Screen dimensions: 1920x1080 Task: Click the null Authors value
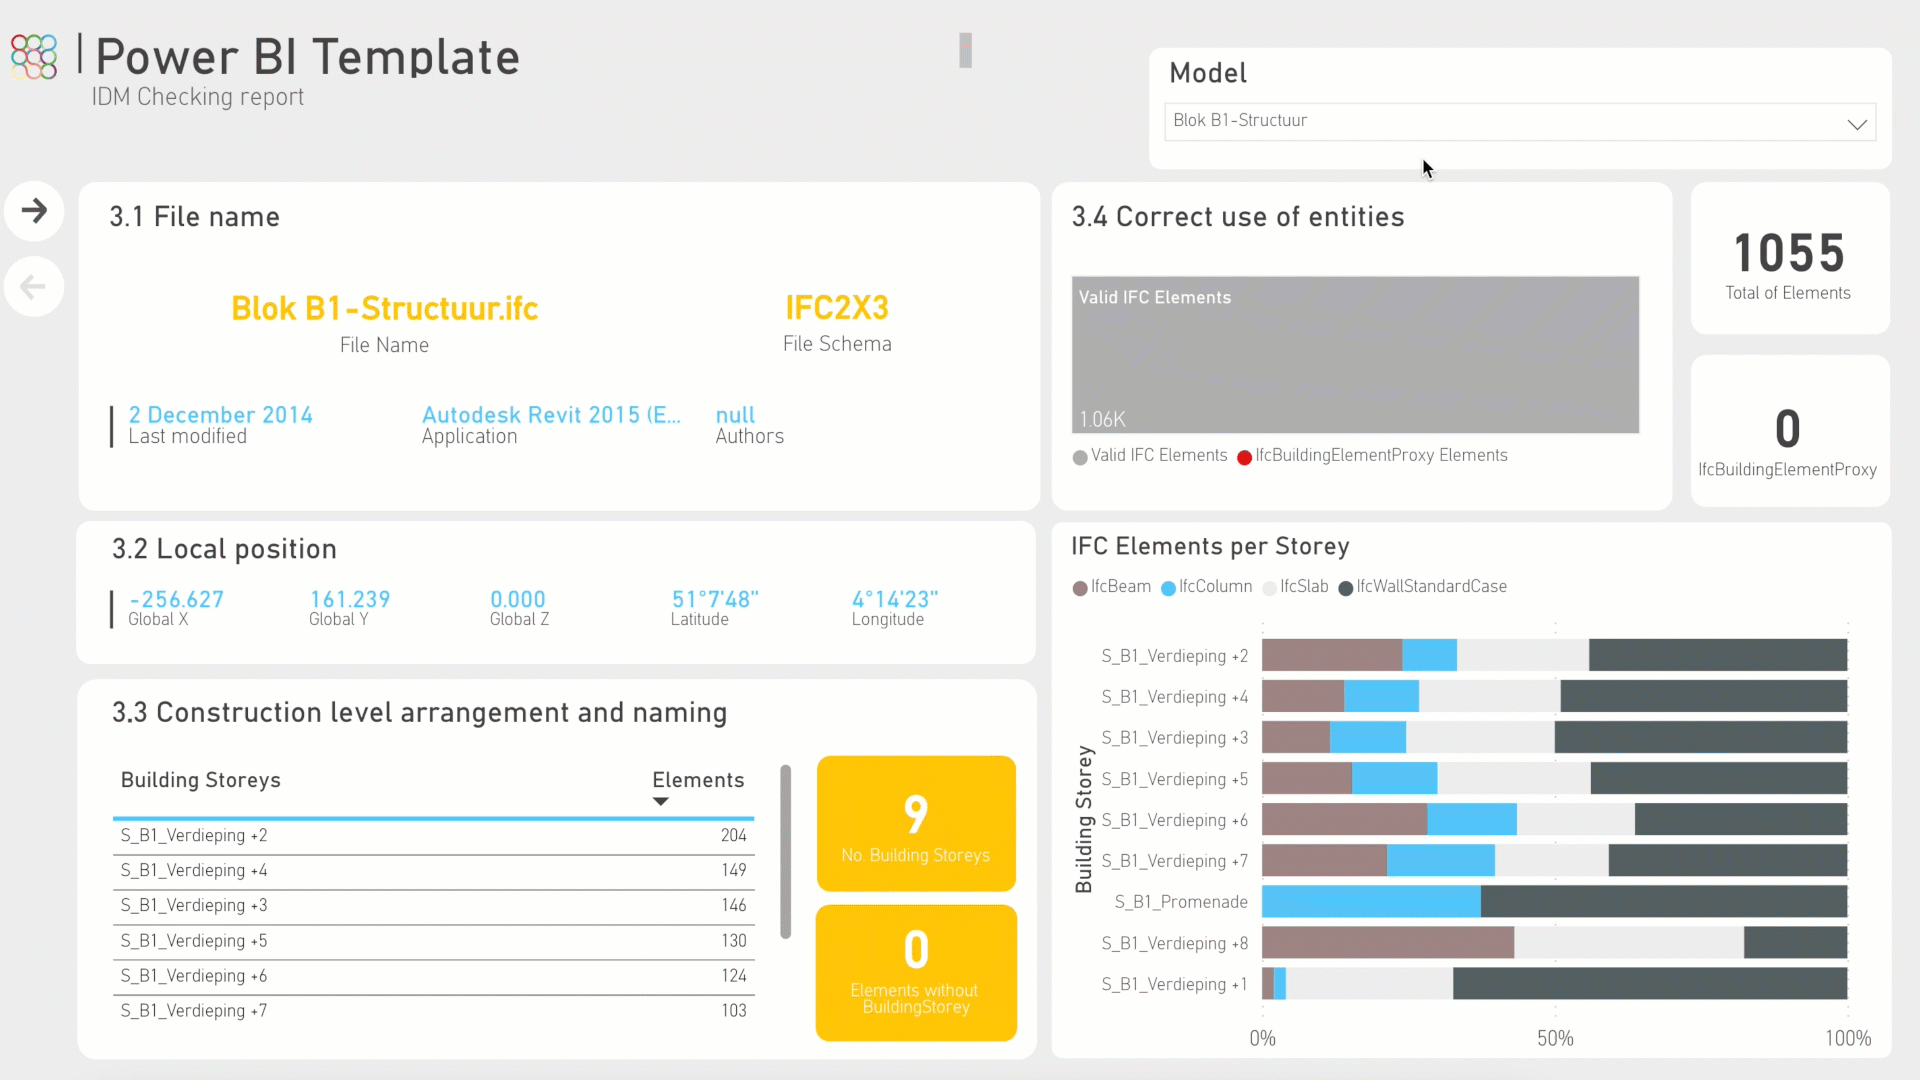pos(735,415)
